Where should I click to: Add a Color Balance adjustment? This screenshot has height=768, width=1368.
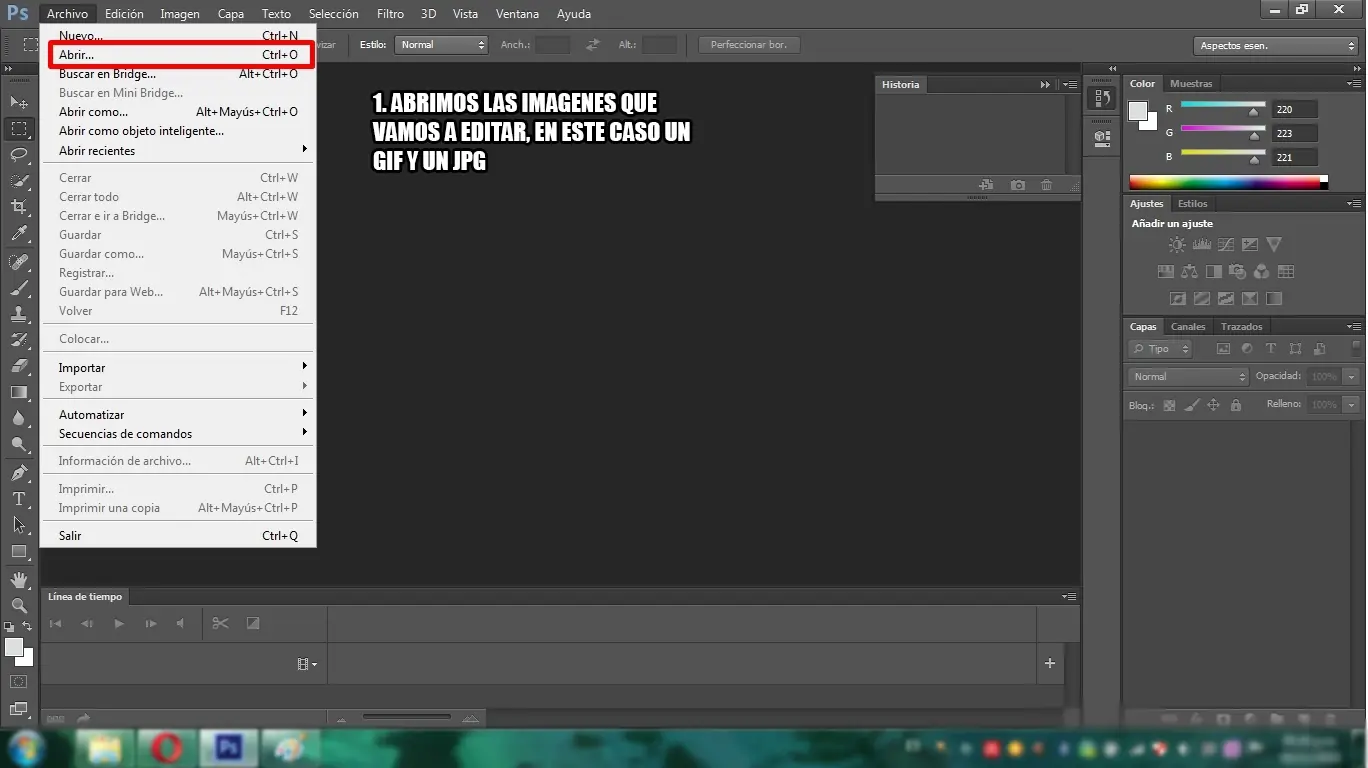pyautogui.click(x=1189, y=271)
